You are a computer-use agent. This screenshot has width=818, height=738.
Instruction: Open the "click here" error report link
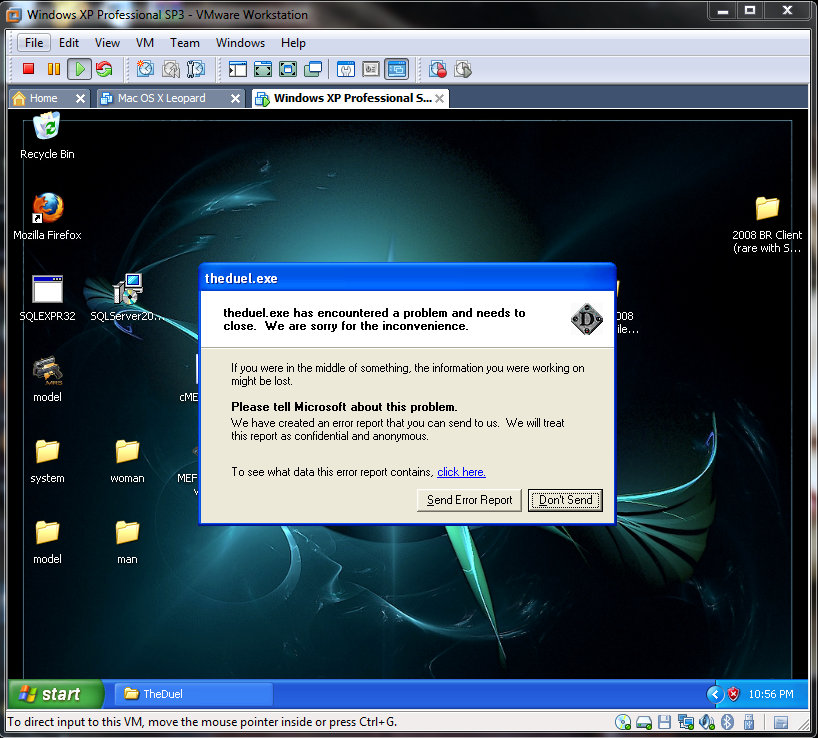[461, 472]
